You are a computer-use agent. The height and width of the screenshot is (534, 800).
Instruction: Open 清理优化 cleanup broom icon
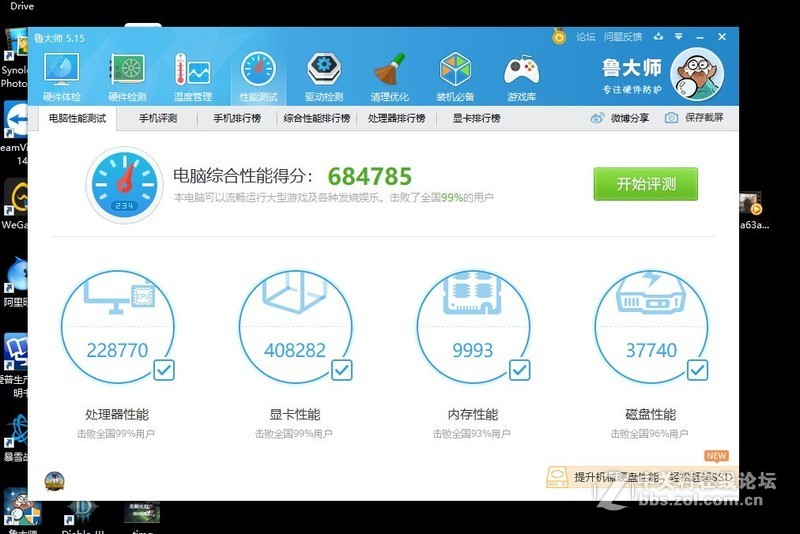(389, 77)
